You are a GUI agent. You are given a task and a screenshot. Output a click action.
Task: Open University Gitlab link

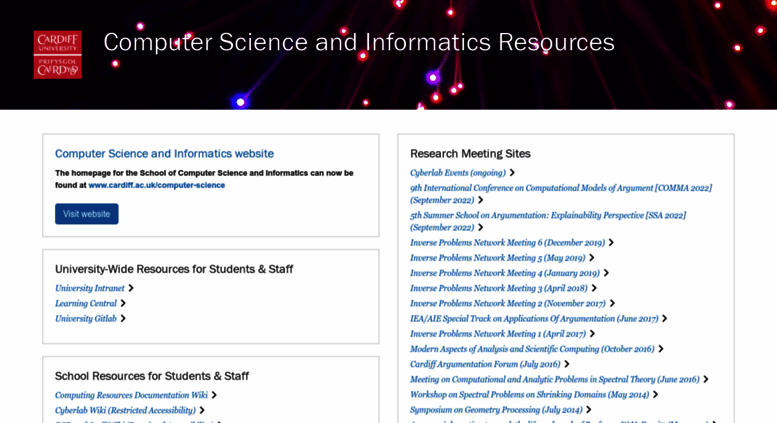pos(86,318)
